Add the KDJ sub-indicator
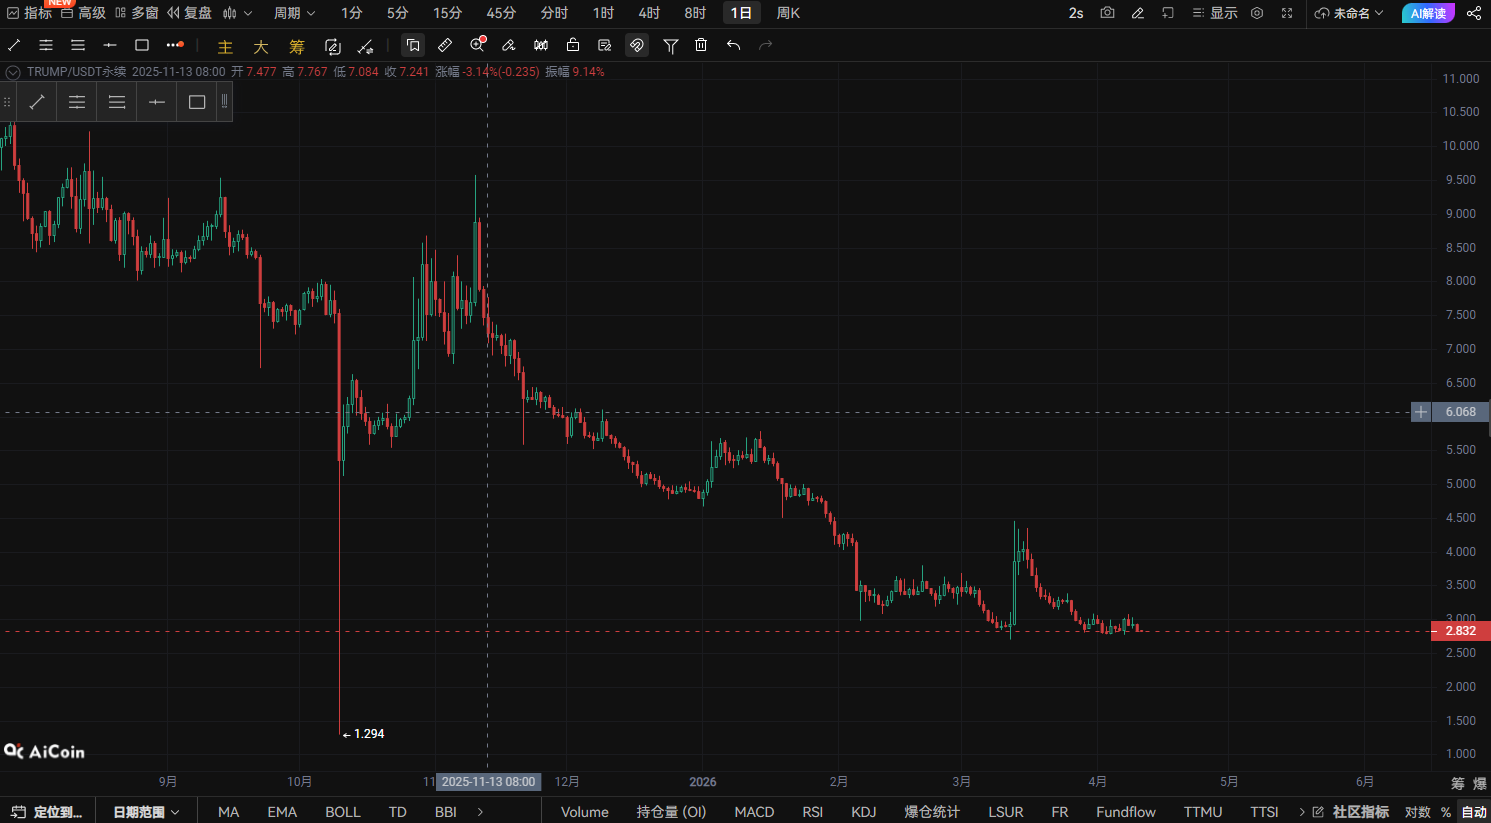Screen dimensions: 1491x823 864,811
